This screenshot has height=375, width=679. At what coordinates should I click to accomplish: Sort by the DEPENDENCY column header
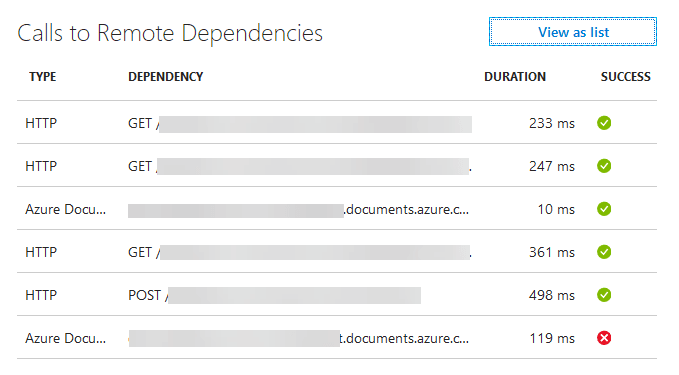165,77
